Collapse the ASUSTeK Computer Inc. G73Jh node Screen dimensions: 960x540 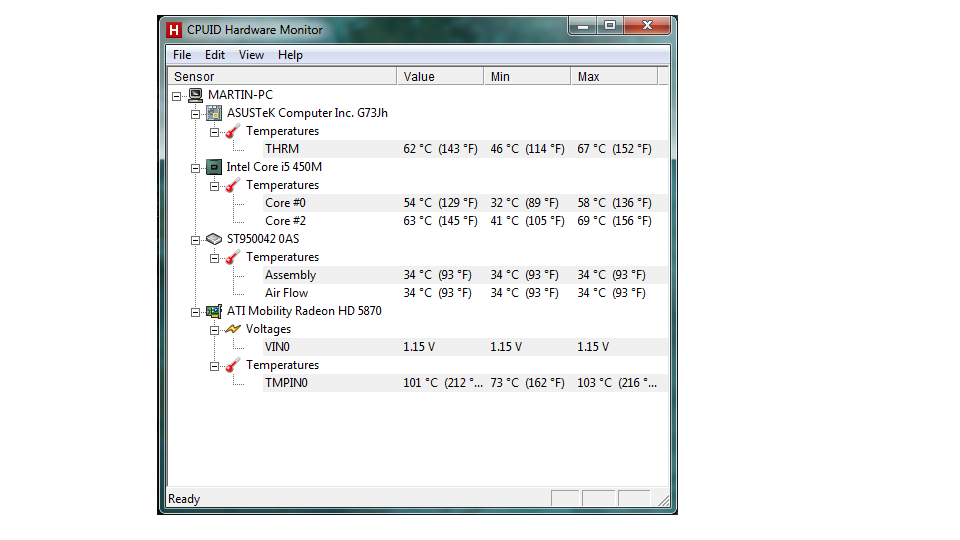point(195,114)
